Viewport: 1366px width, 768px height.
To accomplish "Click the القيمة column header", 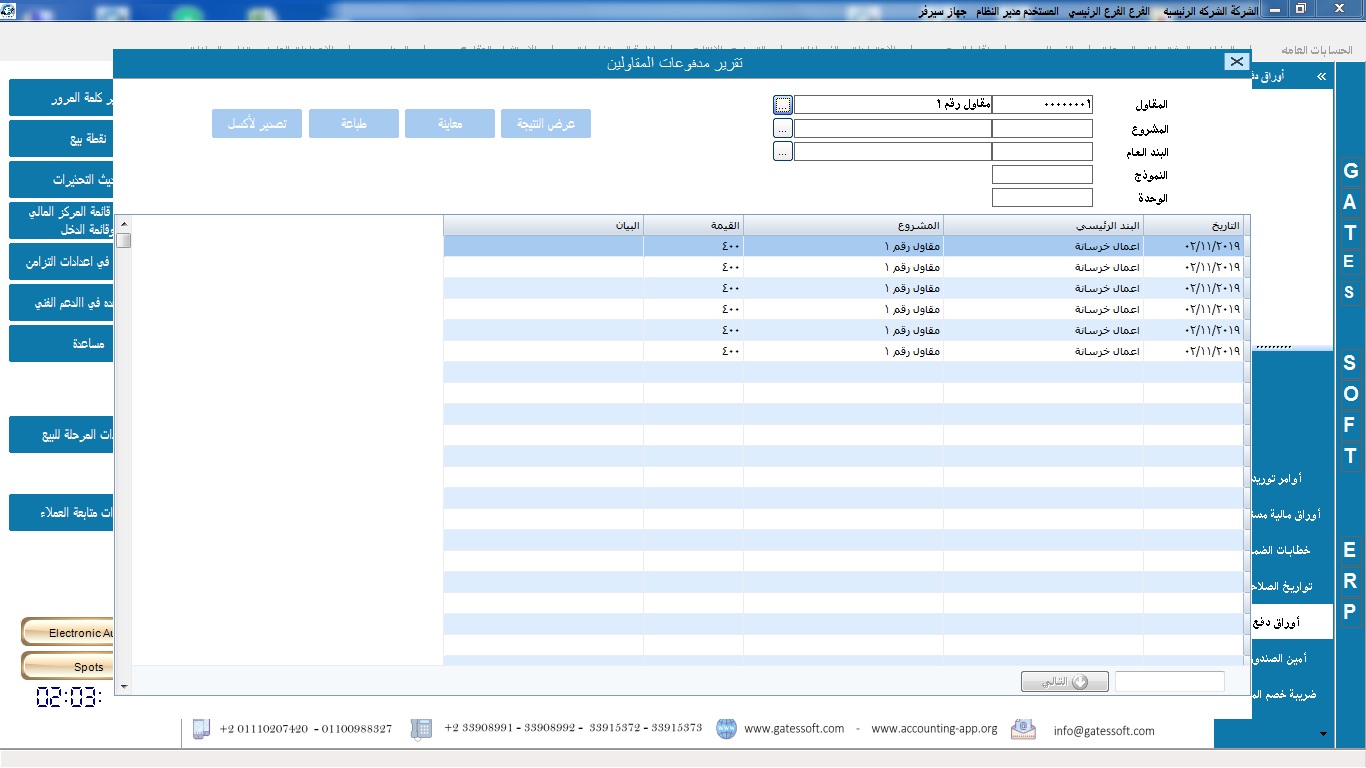I will (x=693, y=225).
